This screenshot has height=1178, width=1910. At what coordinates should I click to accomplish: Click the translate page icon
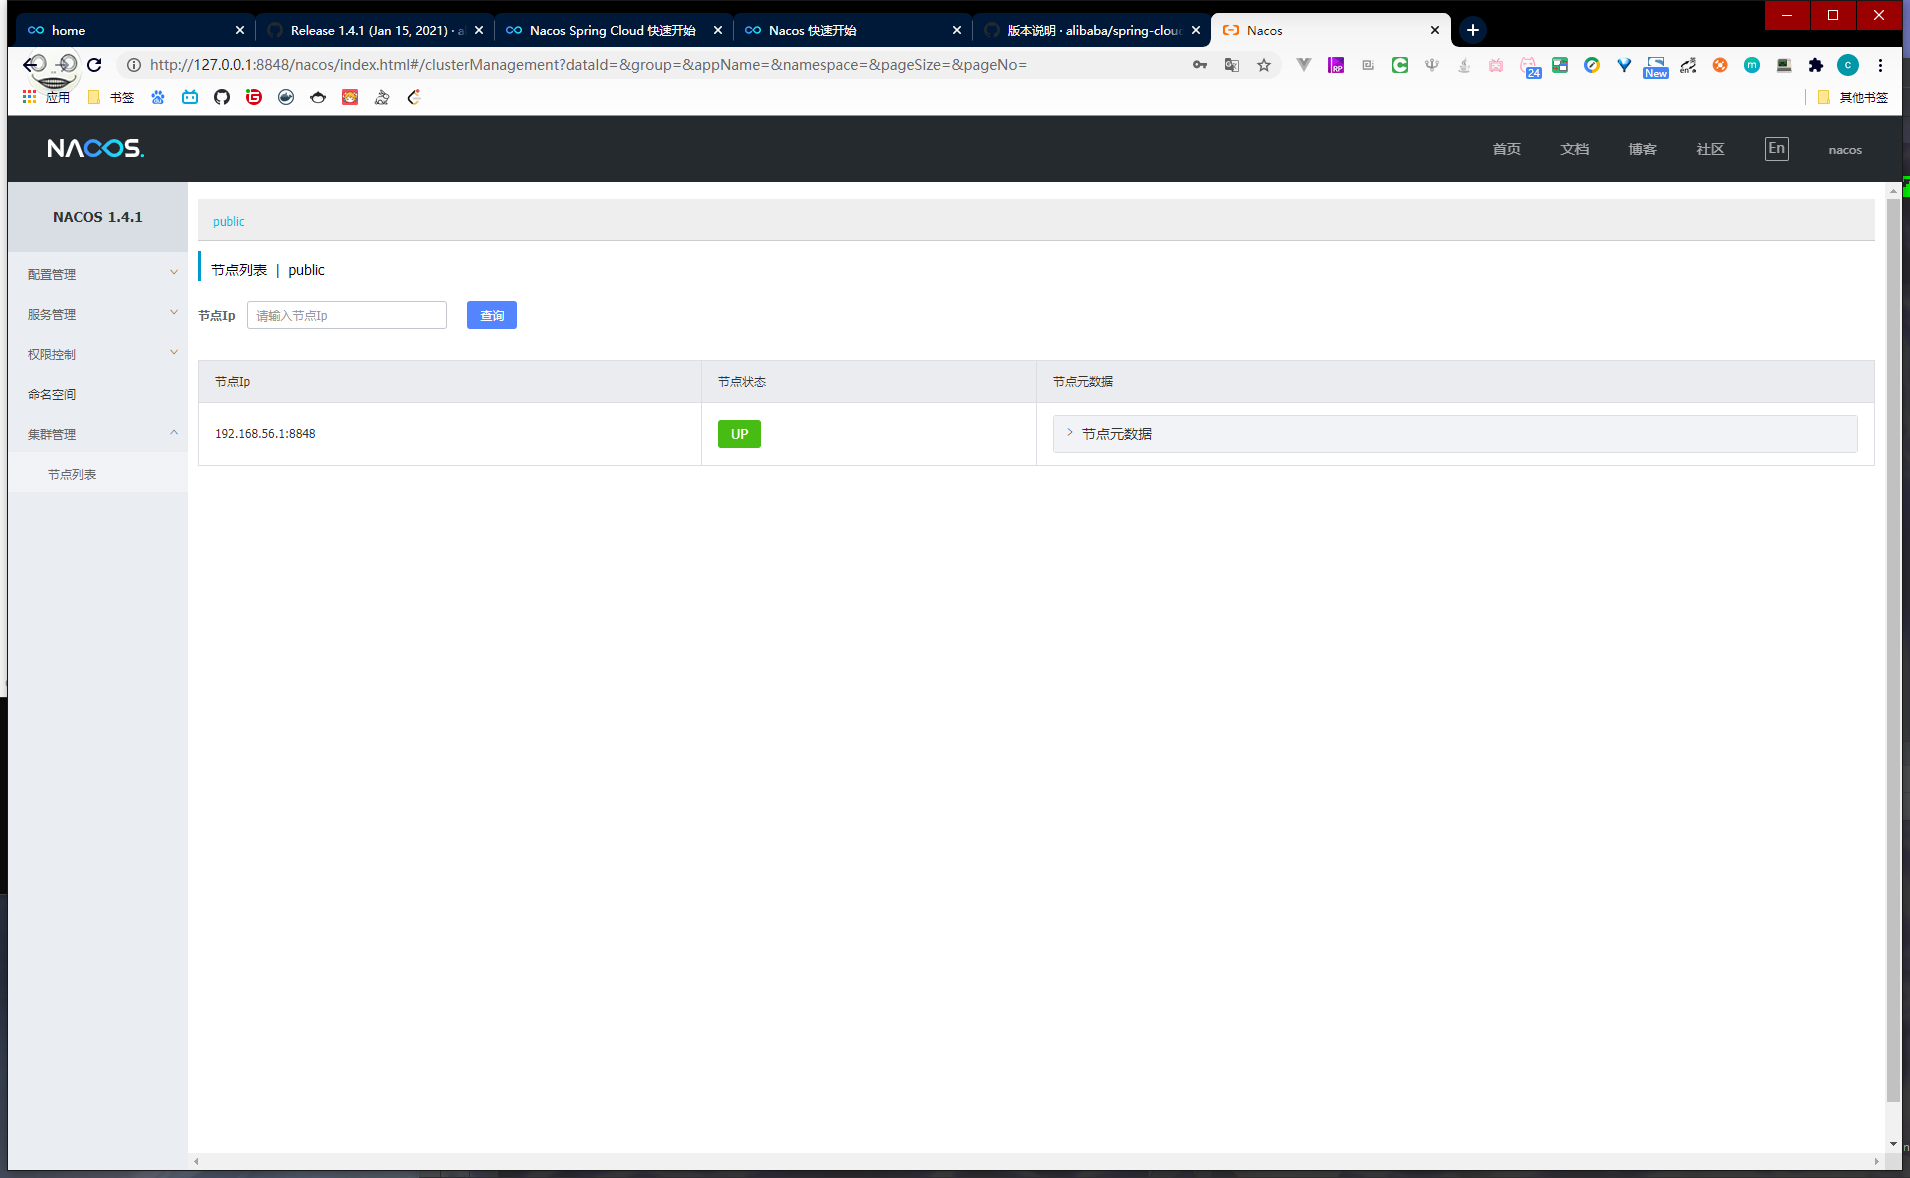click(x=1232, y=65)
